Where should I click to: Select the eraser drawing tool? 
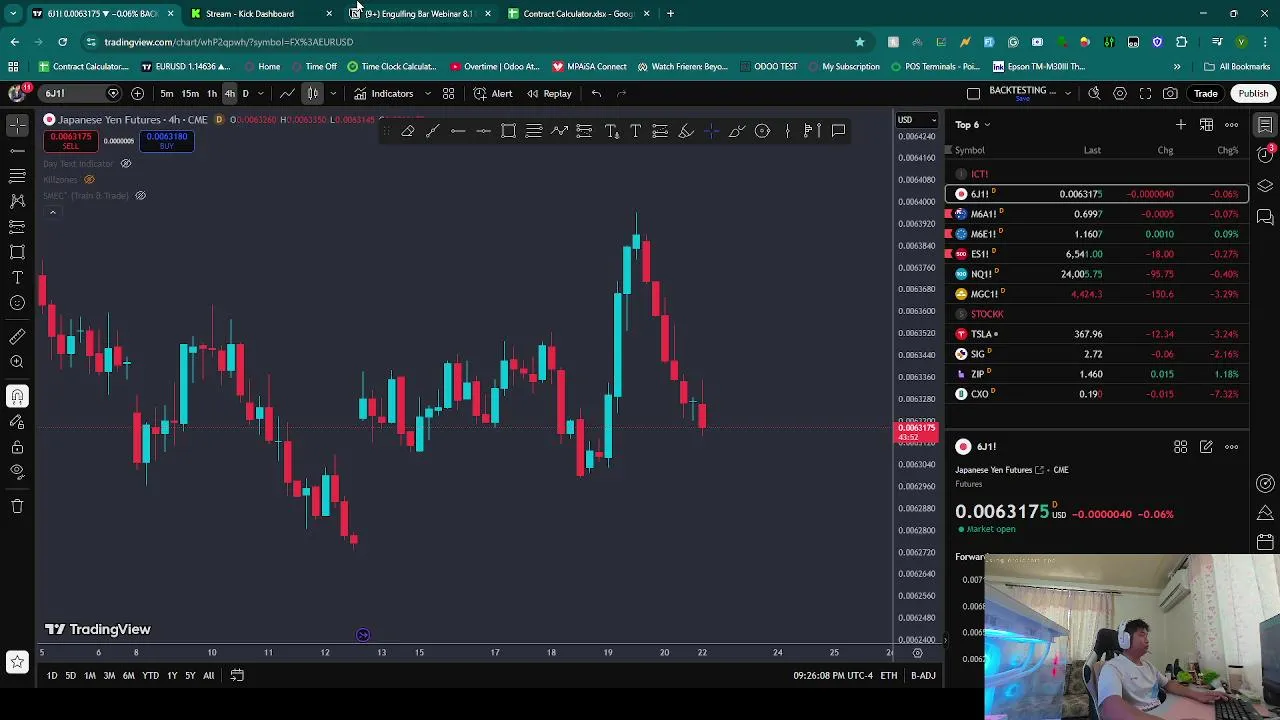pos(408,131)
